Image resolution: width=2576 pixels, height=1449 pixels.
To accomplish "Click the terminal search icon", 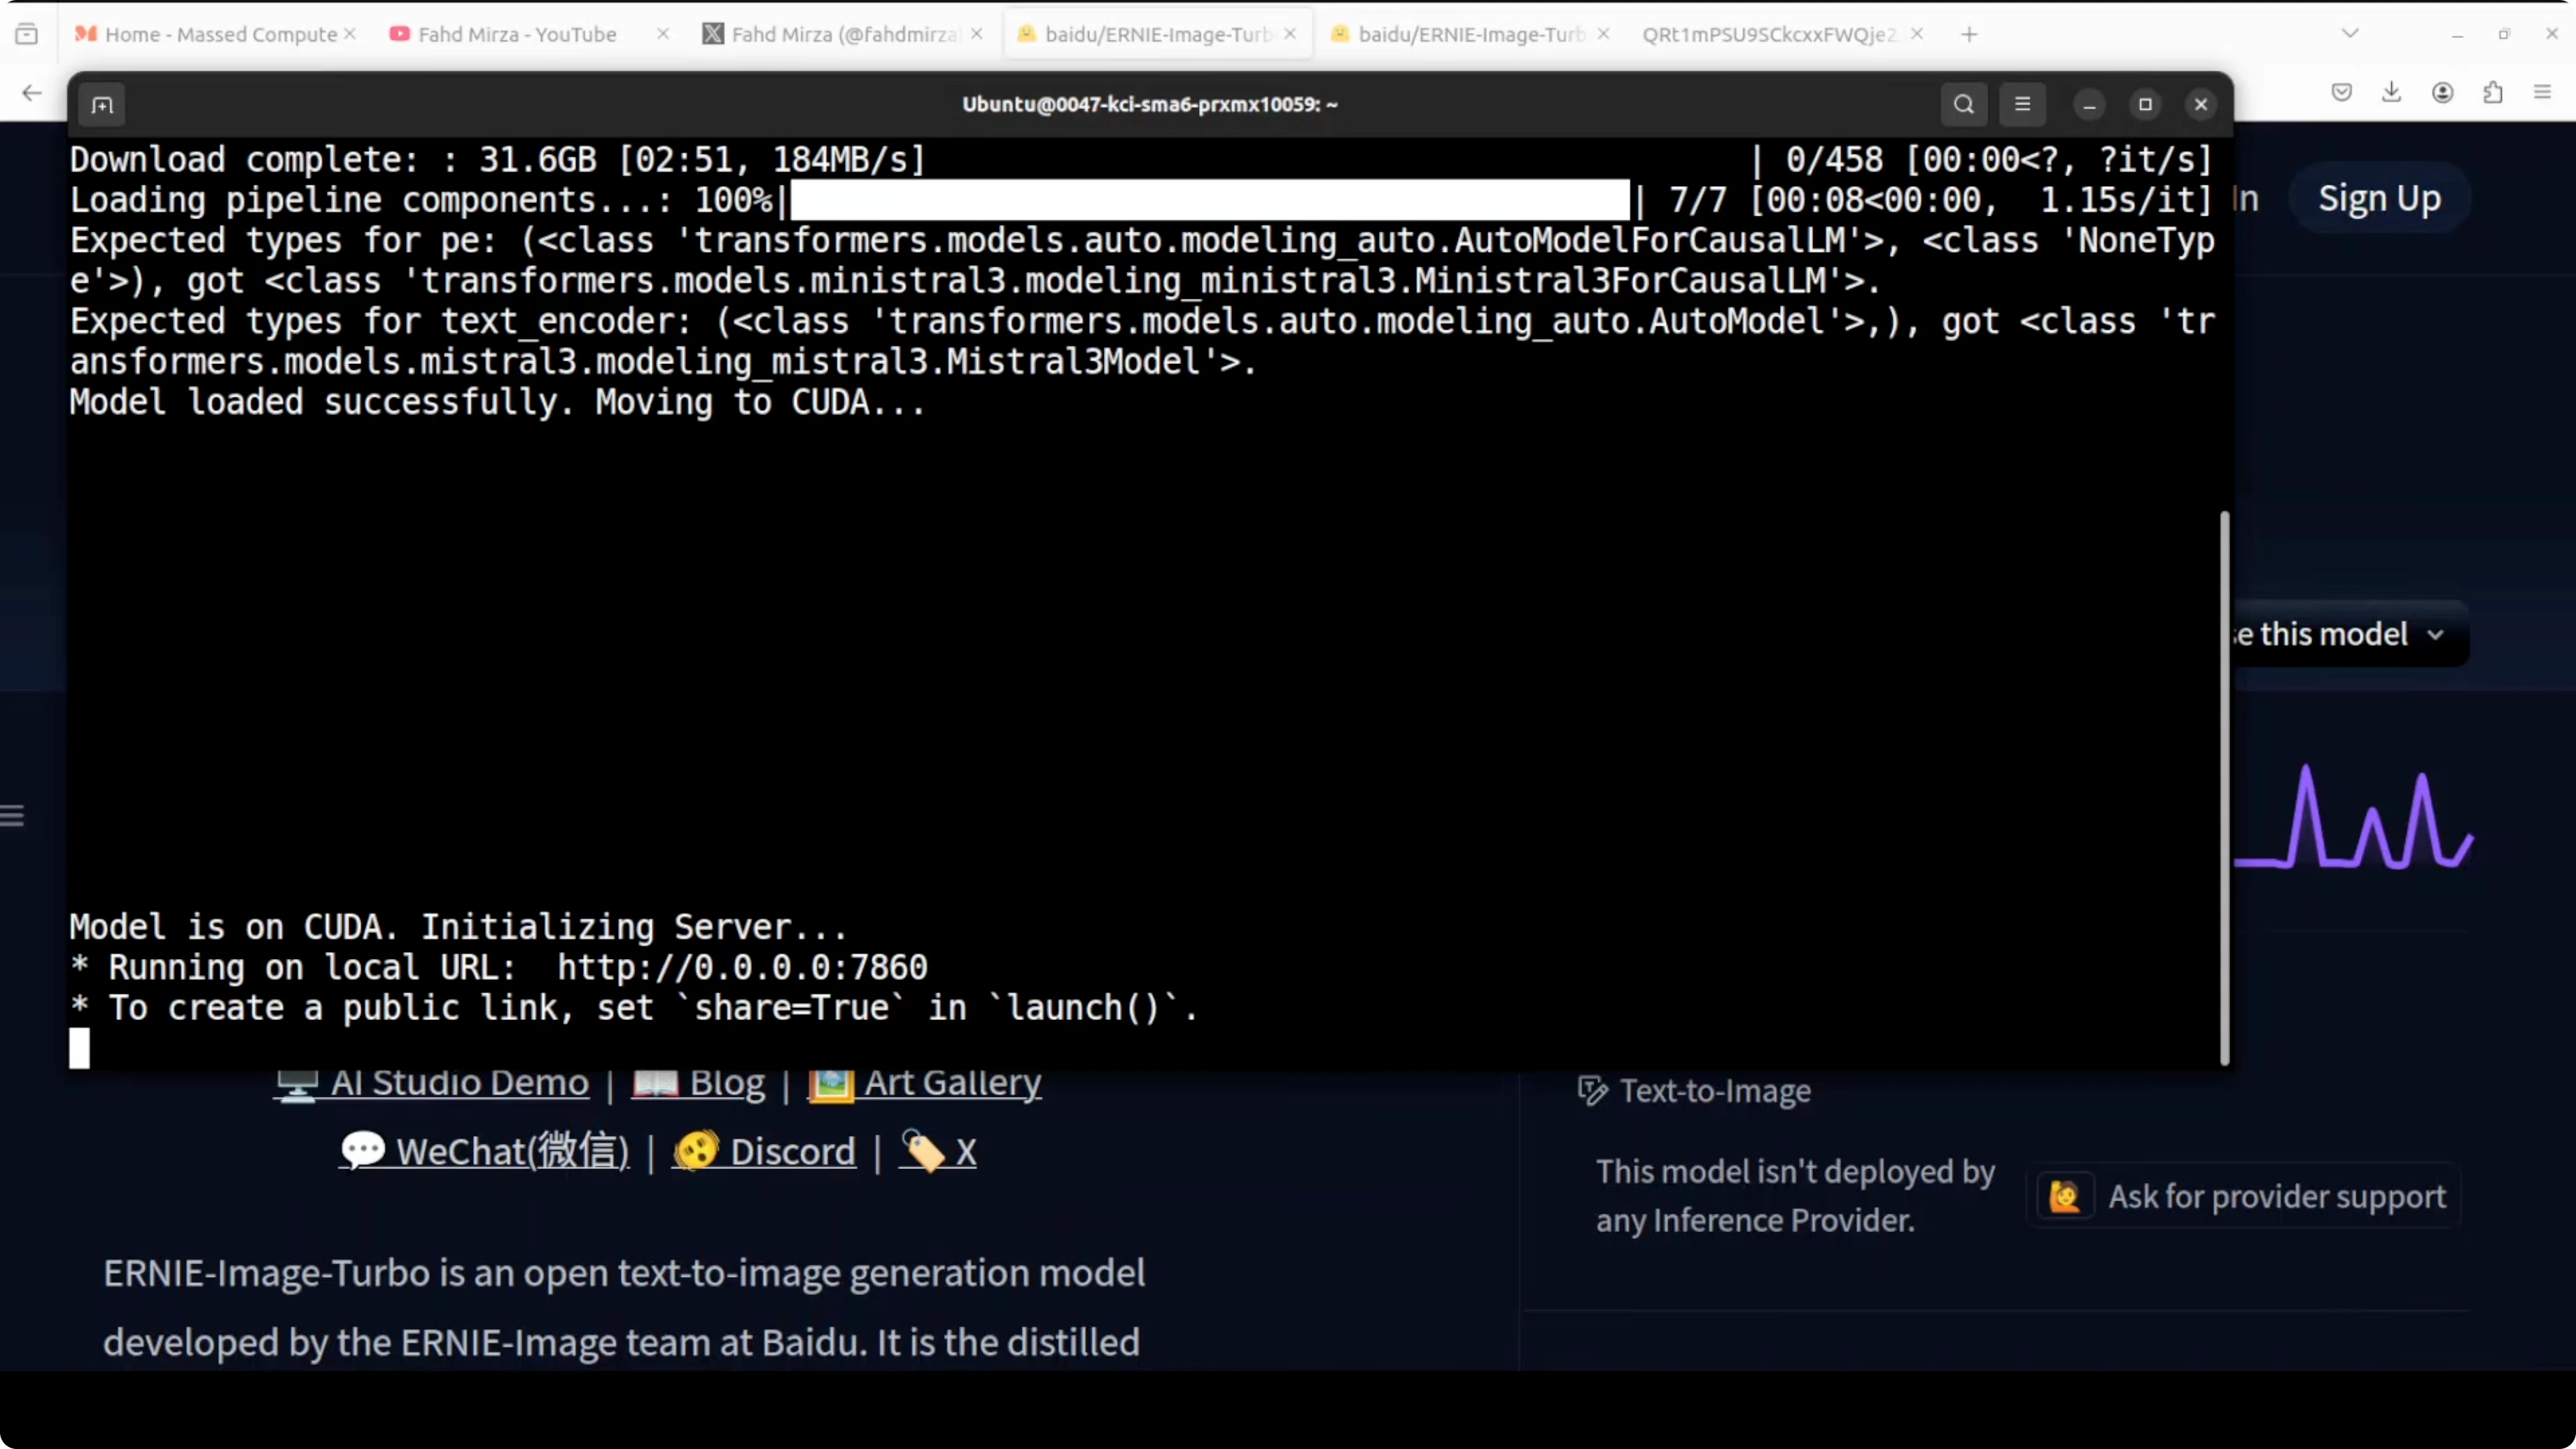I will [1963, 104].
